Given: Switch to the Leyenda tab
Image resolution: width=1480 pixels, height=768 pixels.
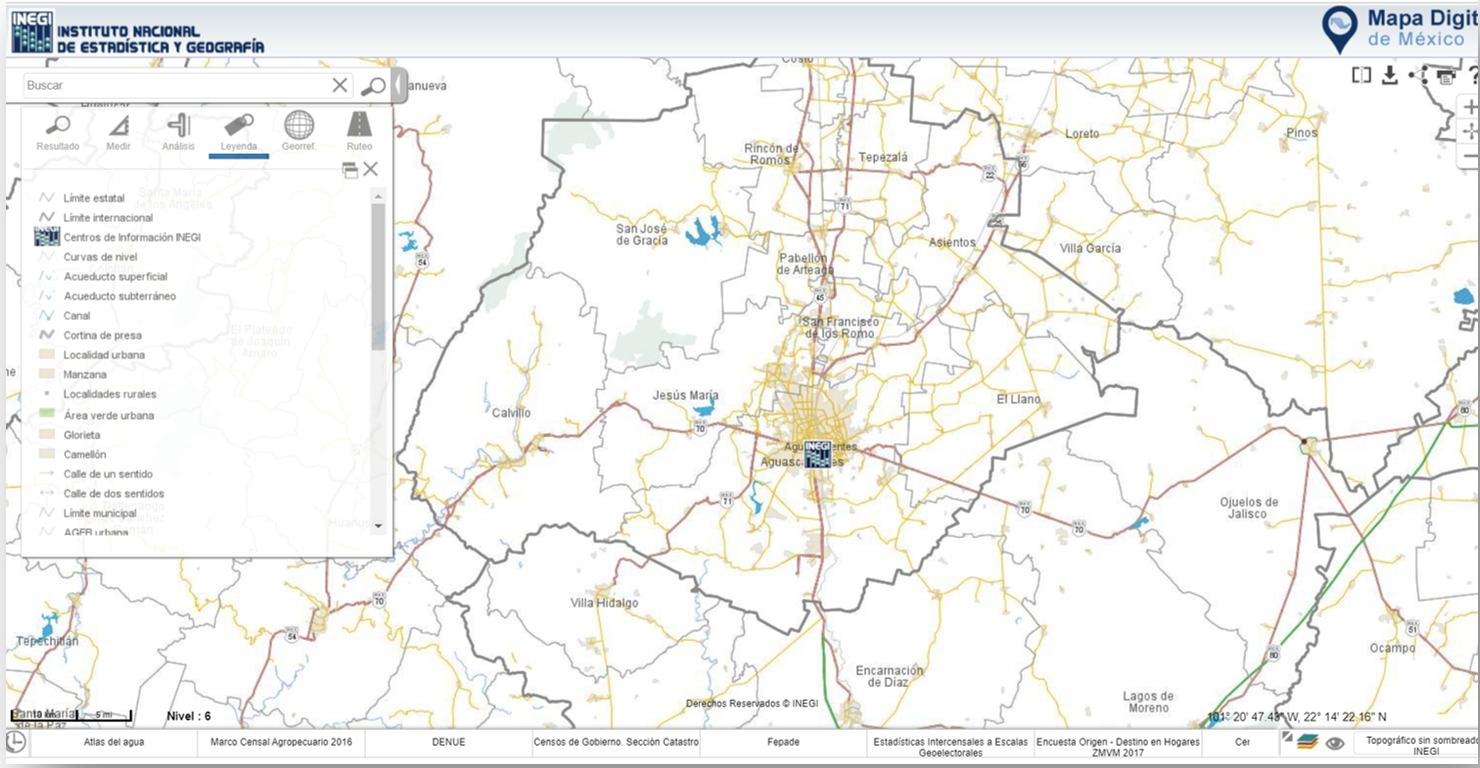Looking at the screenshot, I should point(239,132).
